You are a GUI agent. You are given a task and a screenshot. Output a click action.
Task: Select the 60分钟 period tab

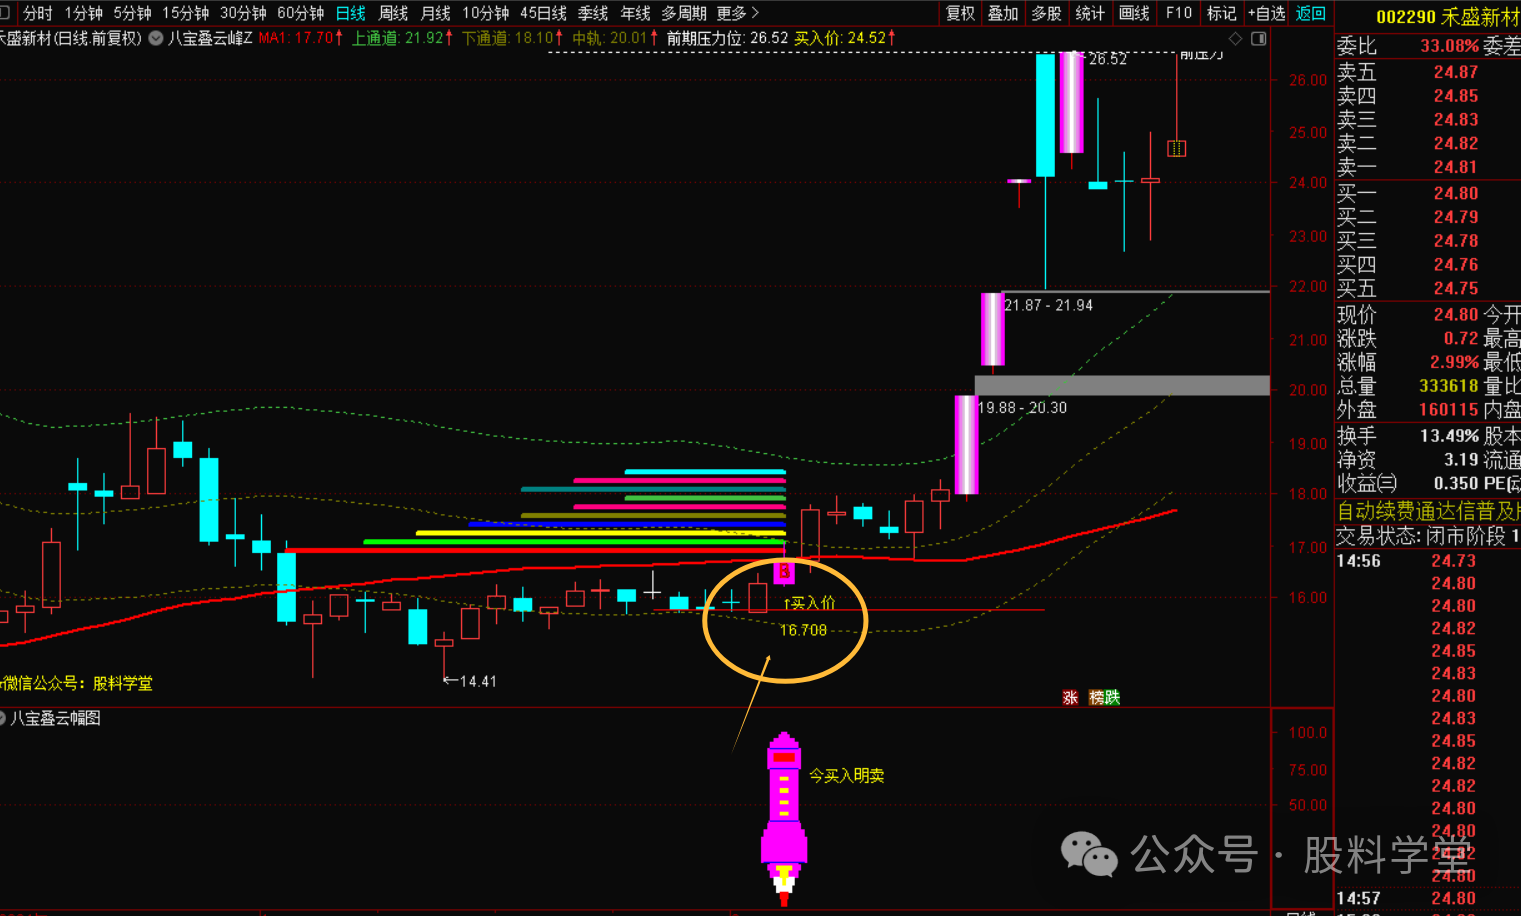coord(300,13)
